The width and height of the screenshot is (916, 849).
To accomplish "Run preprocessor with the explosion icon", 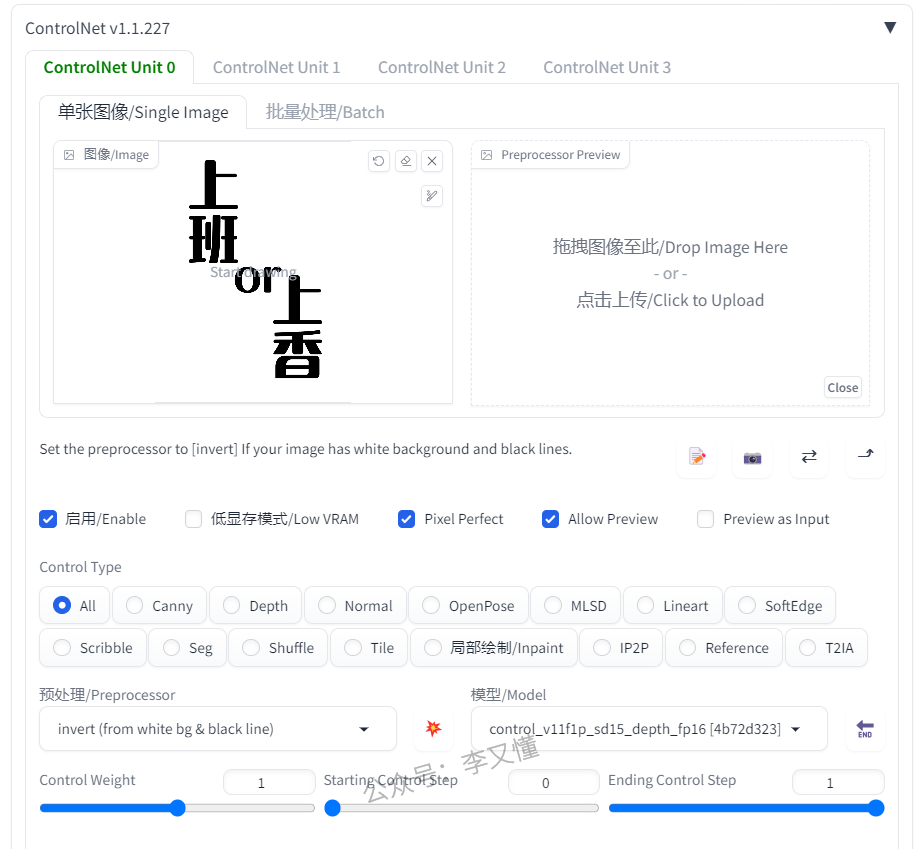I will point(433,729).
